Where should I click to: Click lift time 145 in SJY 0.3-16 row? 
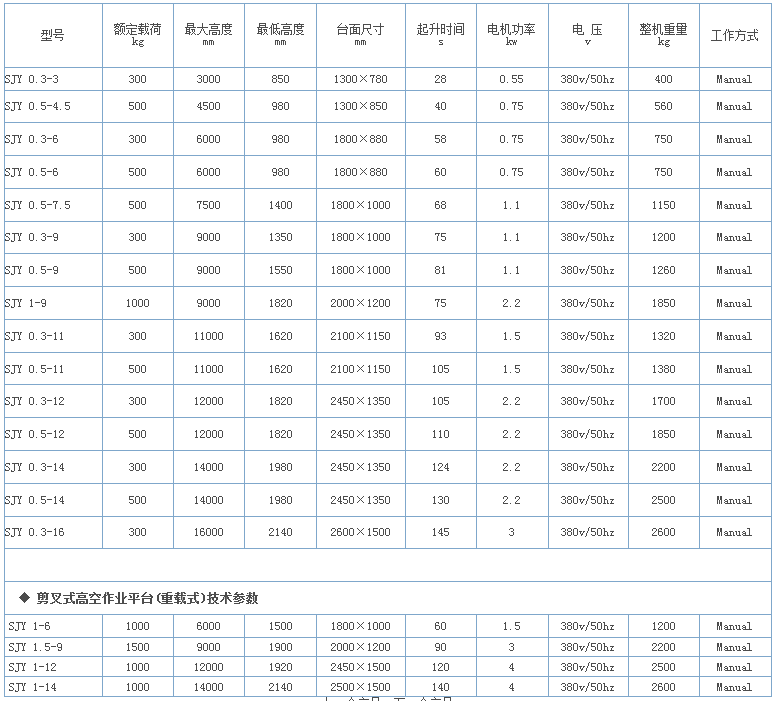(440, 532)
